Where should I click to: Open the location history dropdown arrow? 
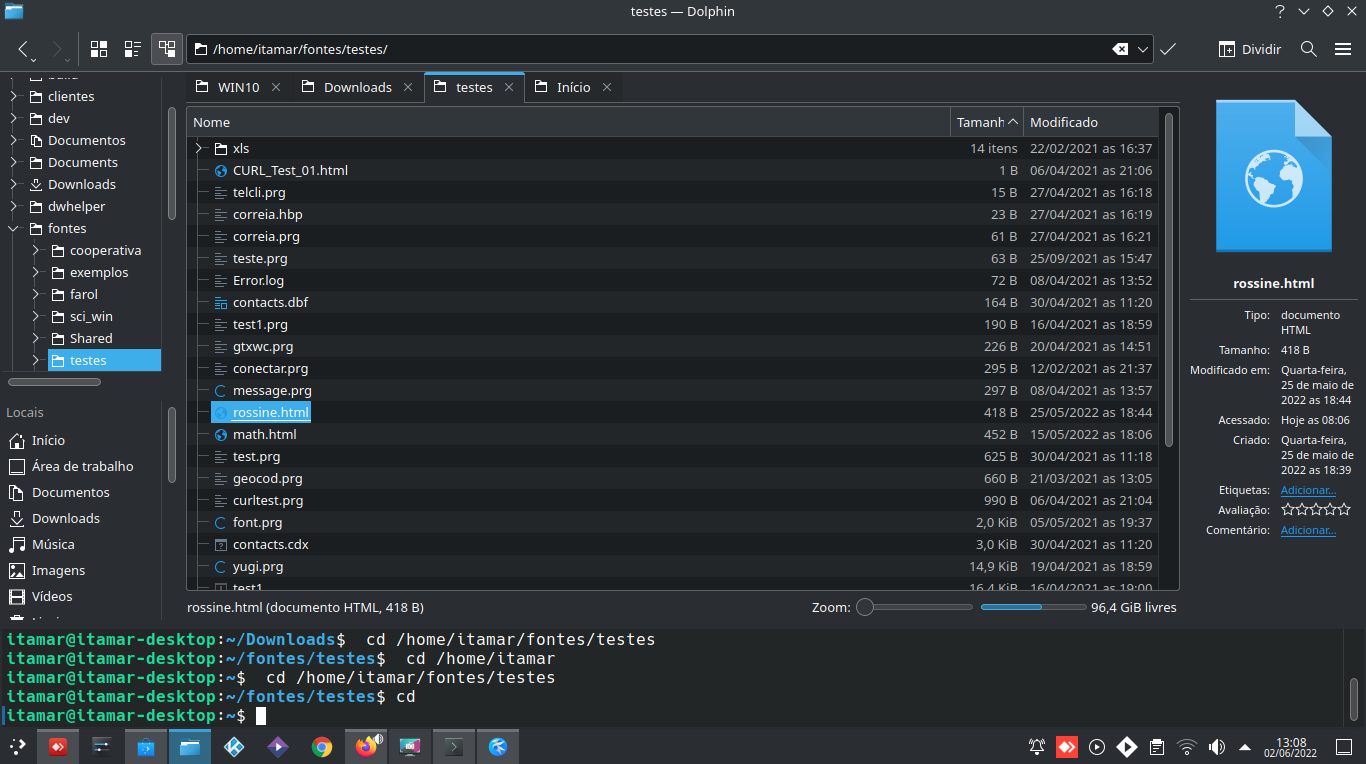tap(1142, 49)
